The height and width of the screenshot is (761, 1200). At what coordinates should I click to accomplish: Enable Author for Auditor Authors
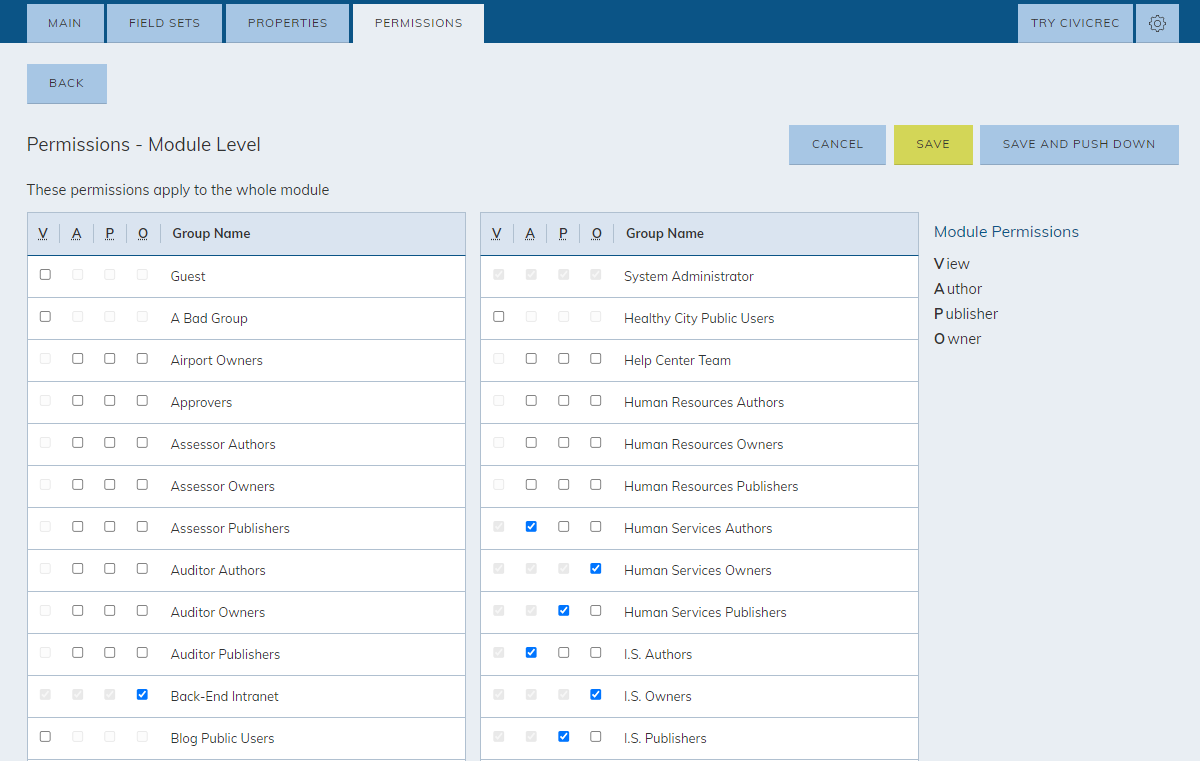click(77, 569)
